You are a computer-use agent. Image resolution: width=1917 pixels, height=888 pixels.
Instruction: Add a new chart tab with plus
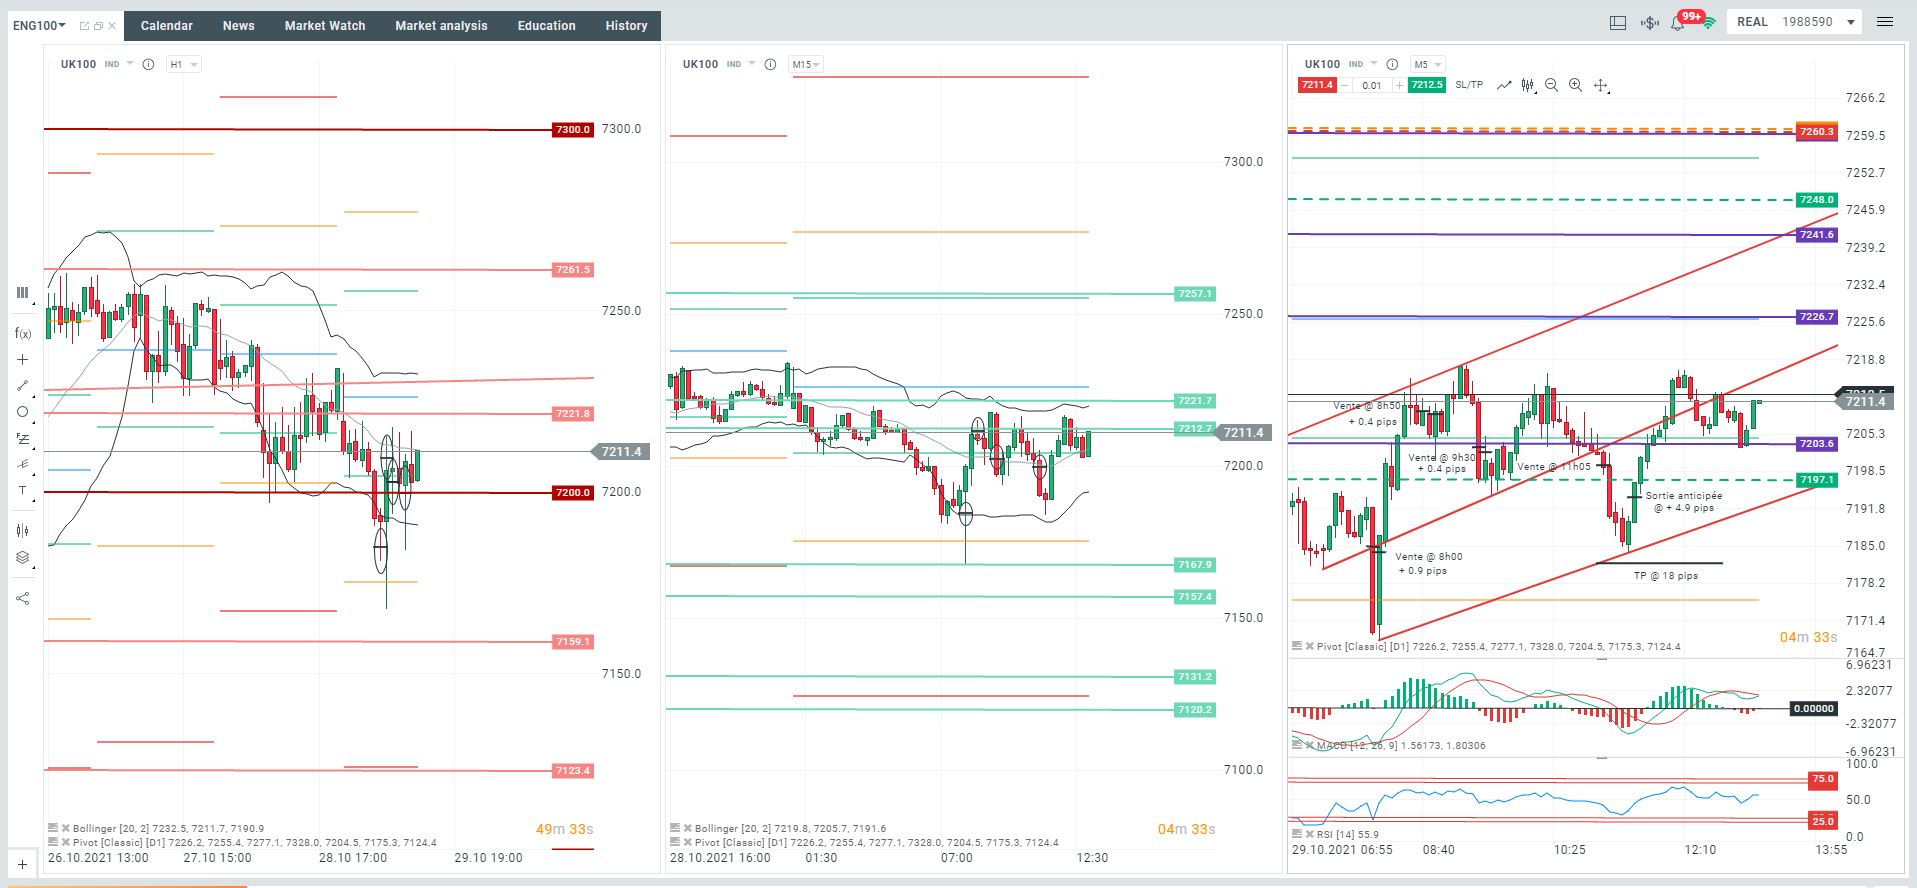(x=22, y=865)
